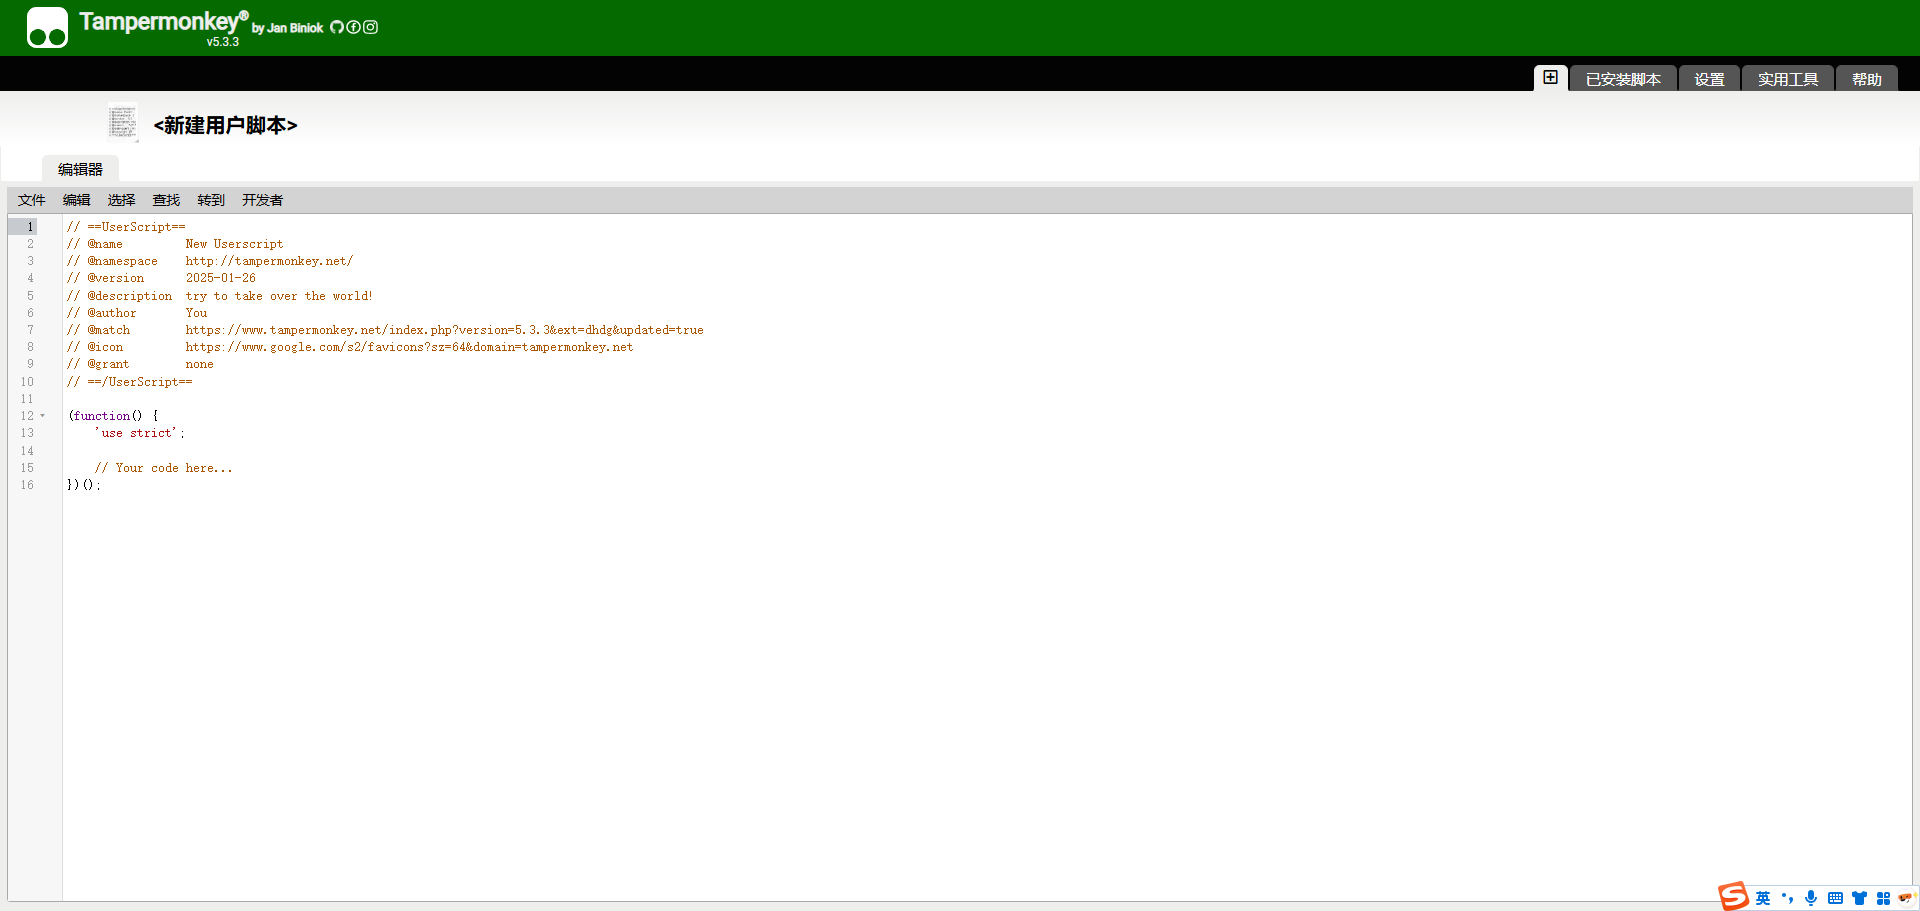Click the 'use strict' statement line

point(139,433)
